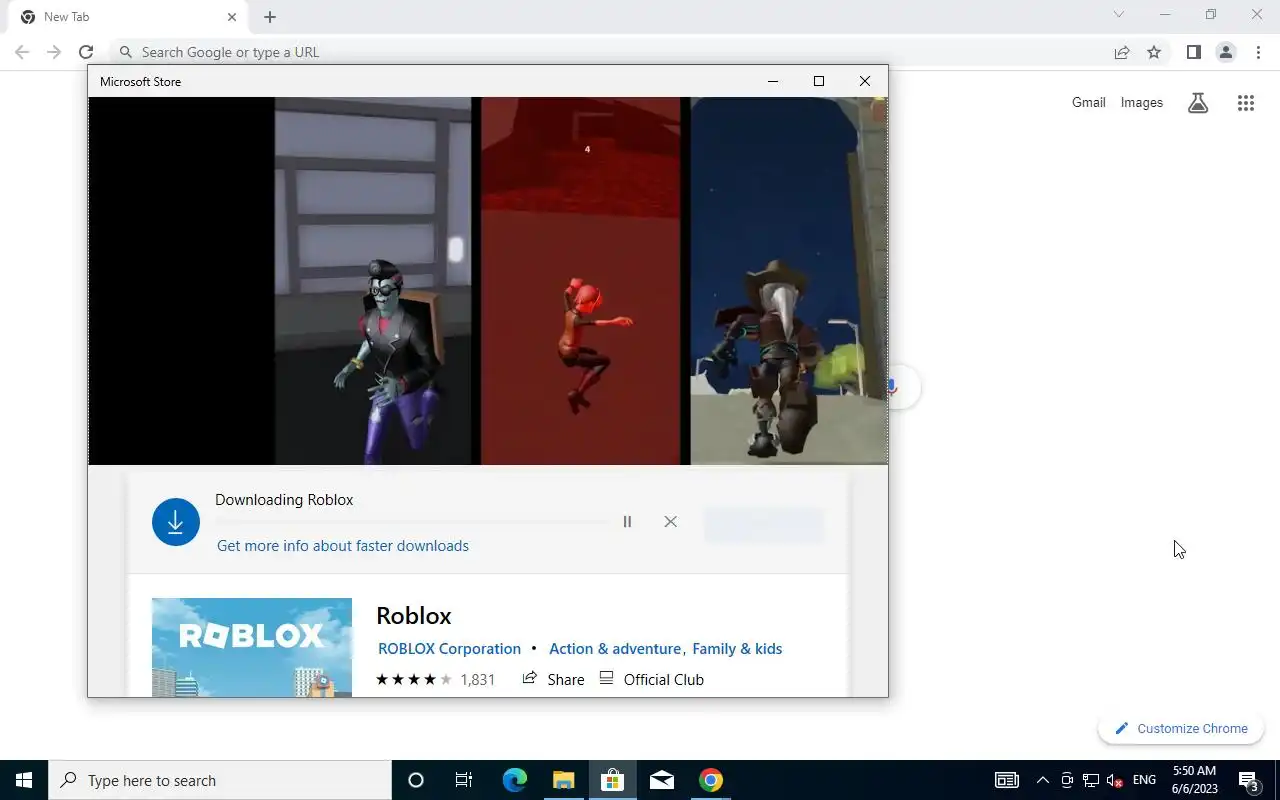The height and width of the screenshot is (800, 1280).
Task: Cancel the Roblox download with the X
Action: coord(670,522)
